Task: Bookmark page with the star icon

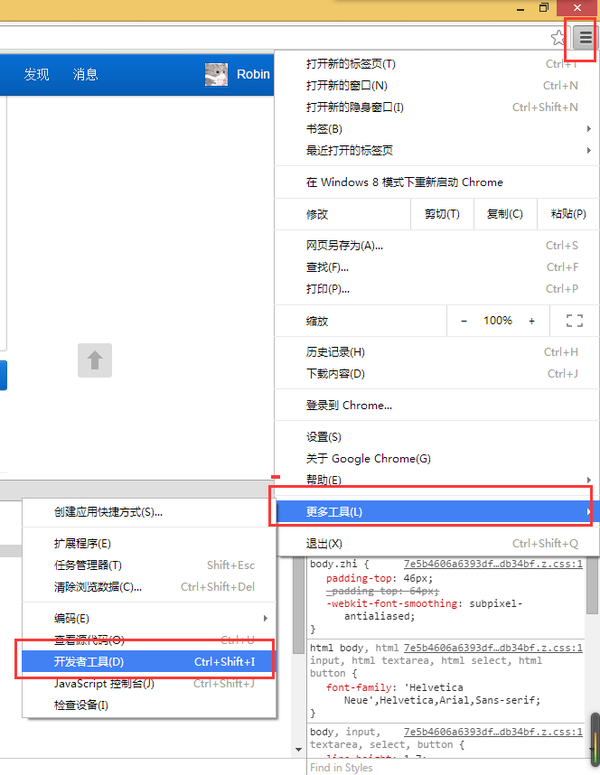Action: tap(558, 38)
